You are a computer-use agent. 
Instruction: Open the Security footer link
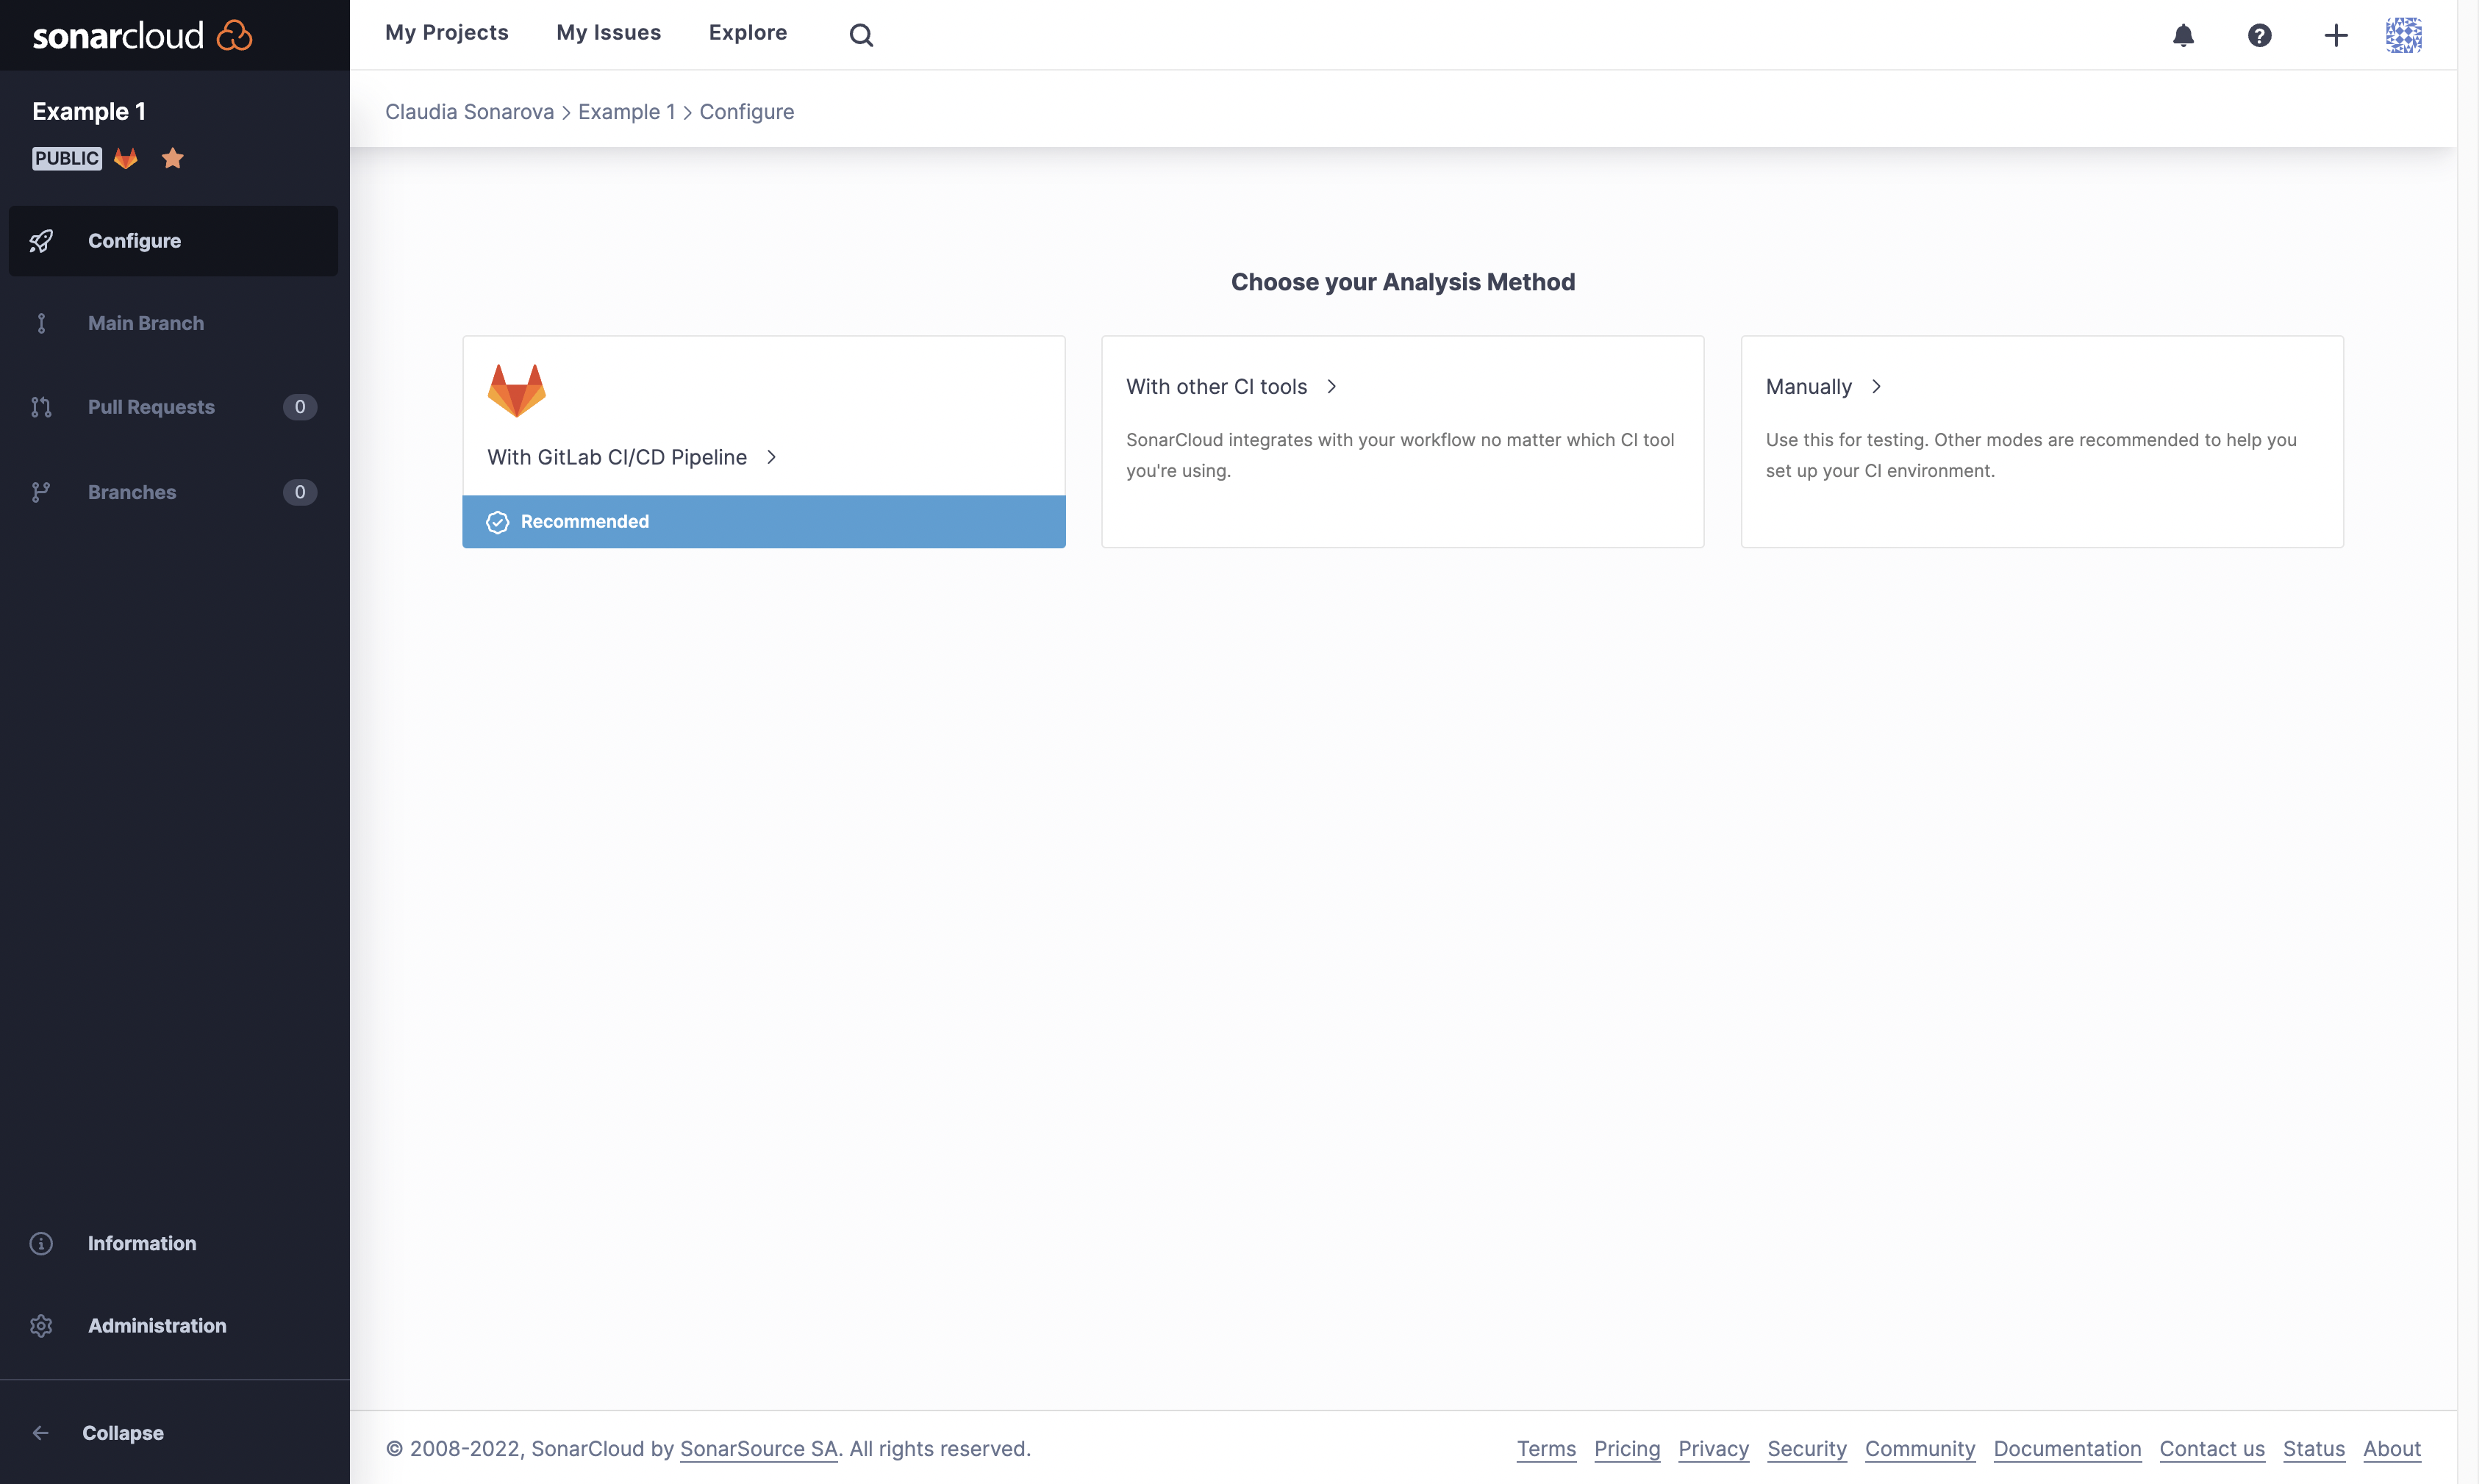(x=1807, y=1449)
